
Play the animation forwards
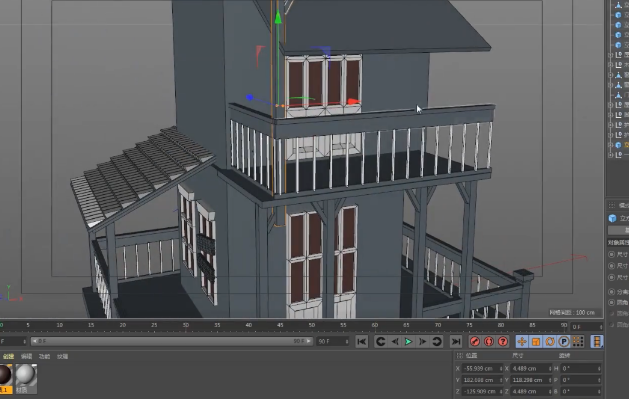pyautogui.click(x=408, y=342)
